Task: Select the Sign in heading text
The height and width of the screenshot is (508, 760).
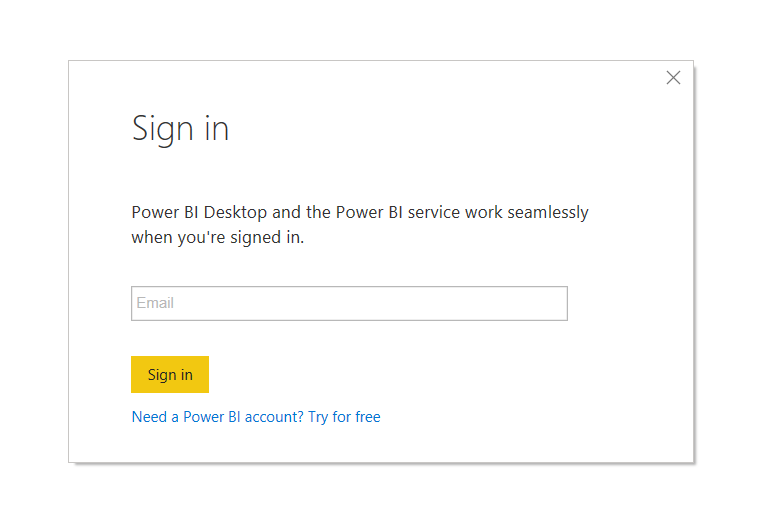Action: (180, 130)
